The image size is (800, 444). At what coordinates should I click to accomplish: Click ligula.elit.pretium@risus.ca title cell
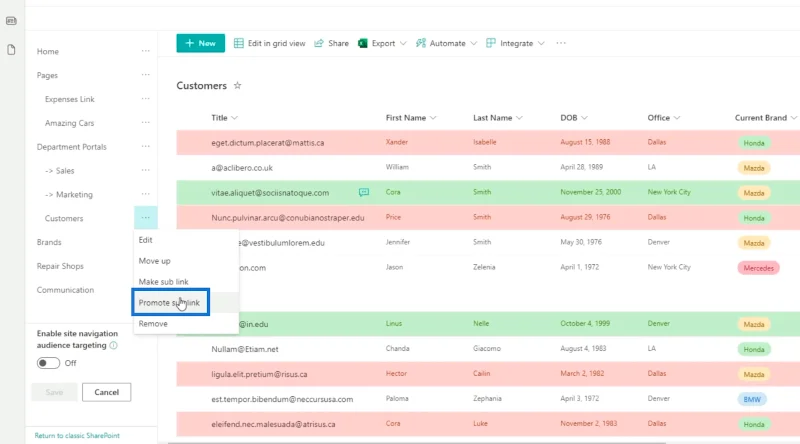pos(259,374)
